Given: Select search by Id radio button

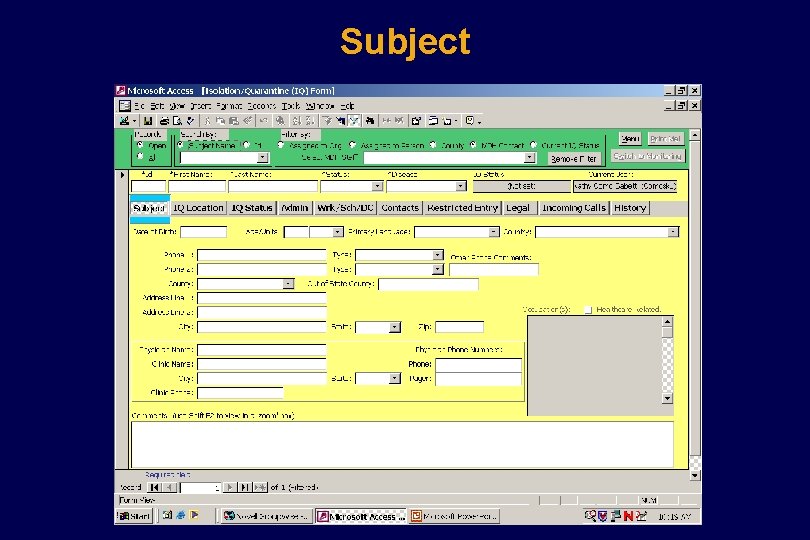Looking at the screenshot, I should click(x=246, y=145).
